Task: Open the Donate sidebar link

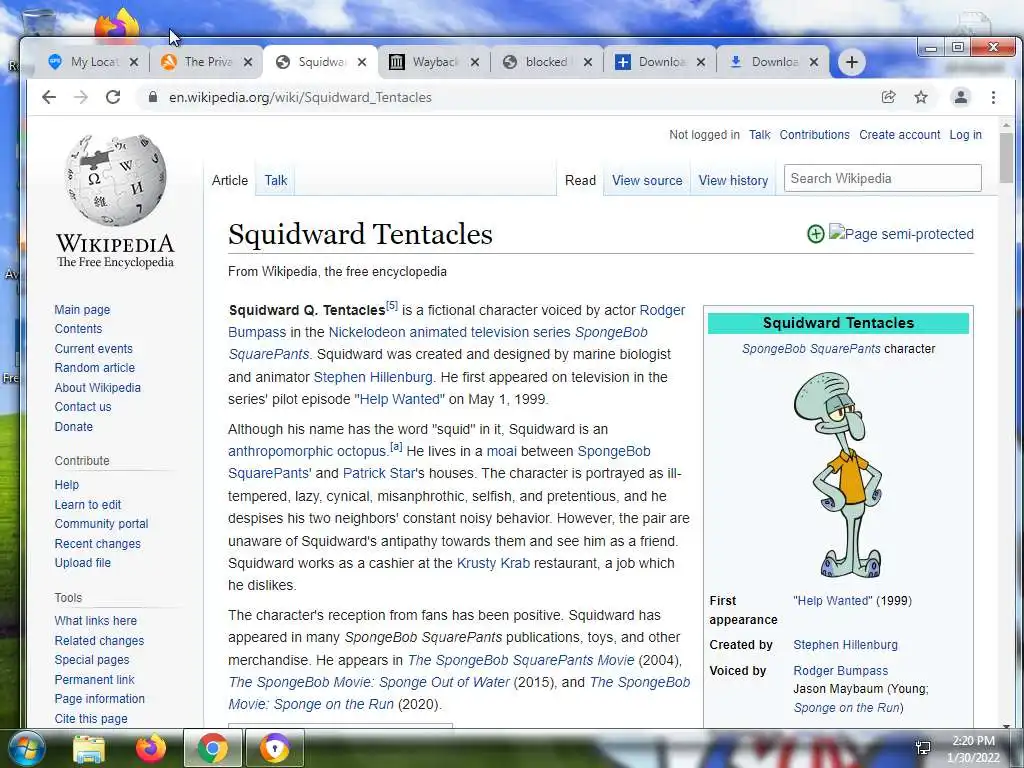Action: pos(74,426)
